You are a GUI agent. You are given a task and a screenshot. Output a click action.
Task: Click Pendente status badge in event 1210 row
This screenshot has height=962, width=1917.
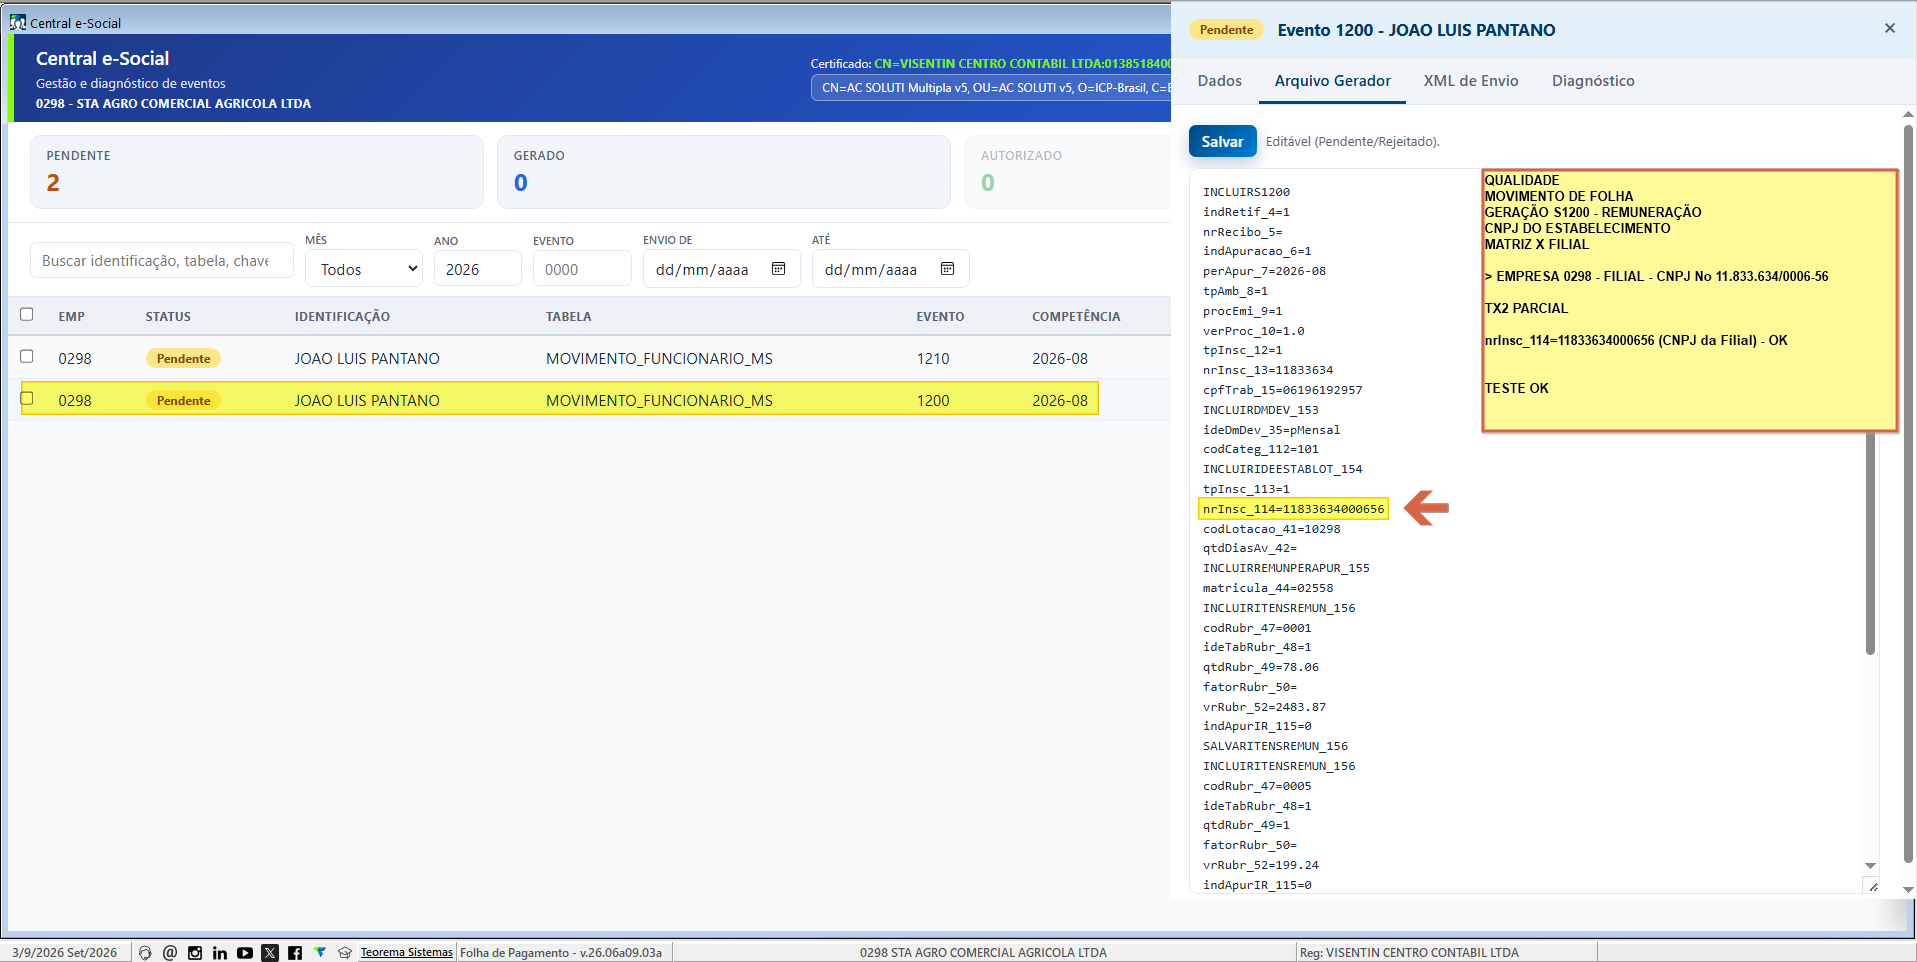[x=183, y=358]
